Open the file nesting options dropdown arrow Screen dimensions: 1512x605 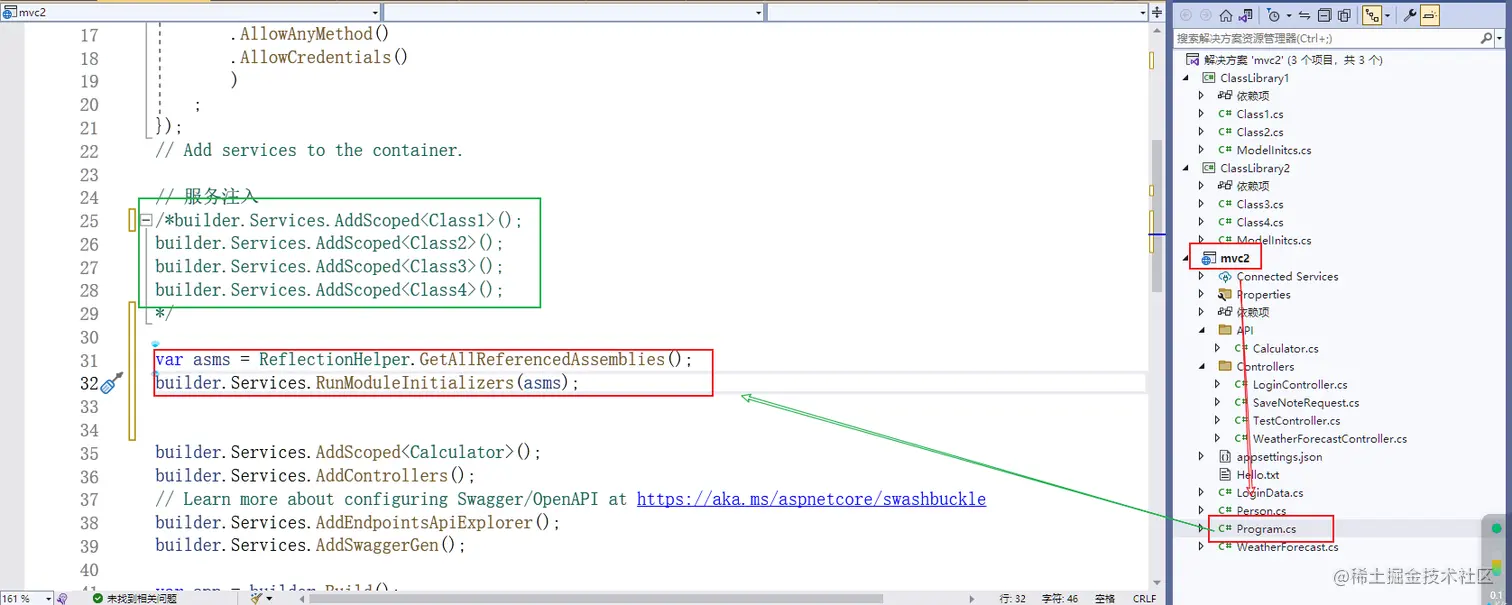(1388, 15)
